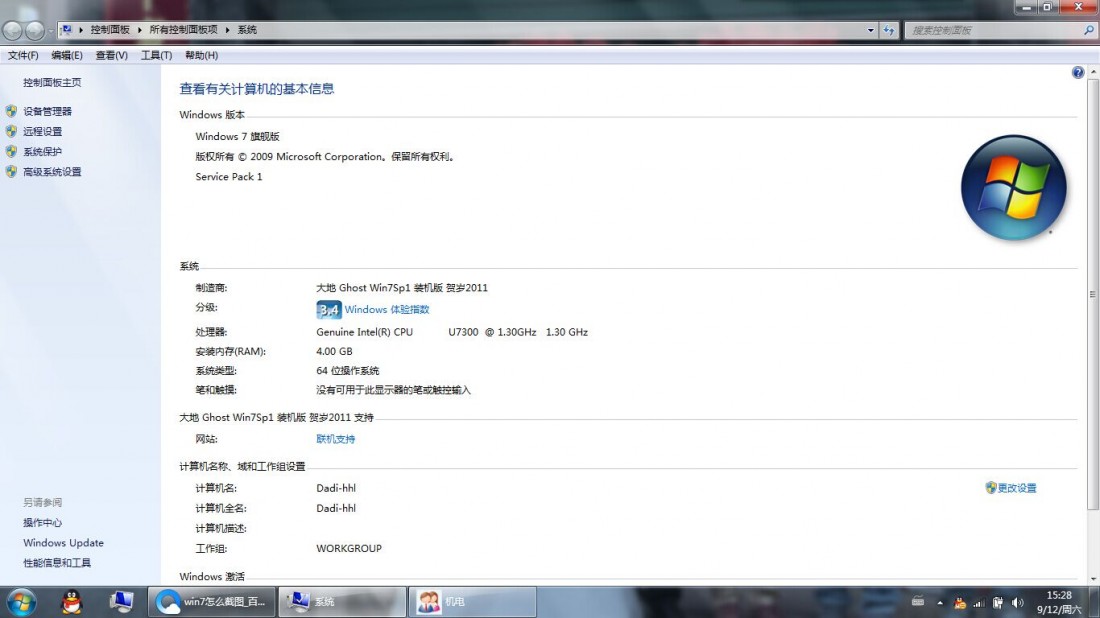The image size is (1100, 618).
Task: Click the shield icon beside 系统保护
Action: click(x=11, y=151)
